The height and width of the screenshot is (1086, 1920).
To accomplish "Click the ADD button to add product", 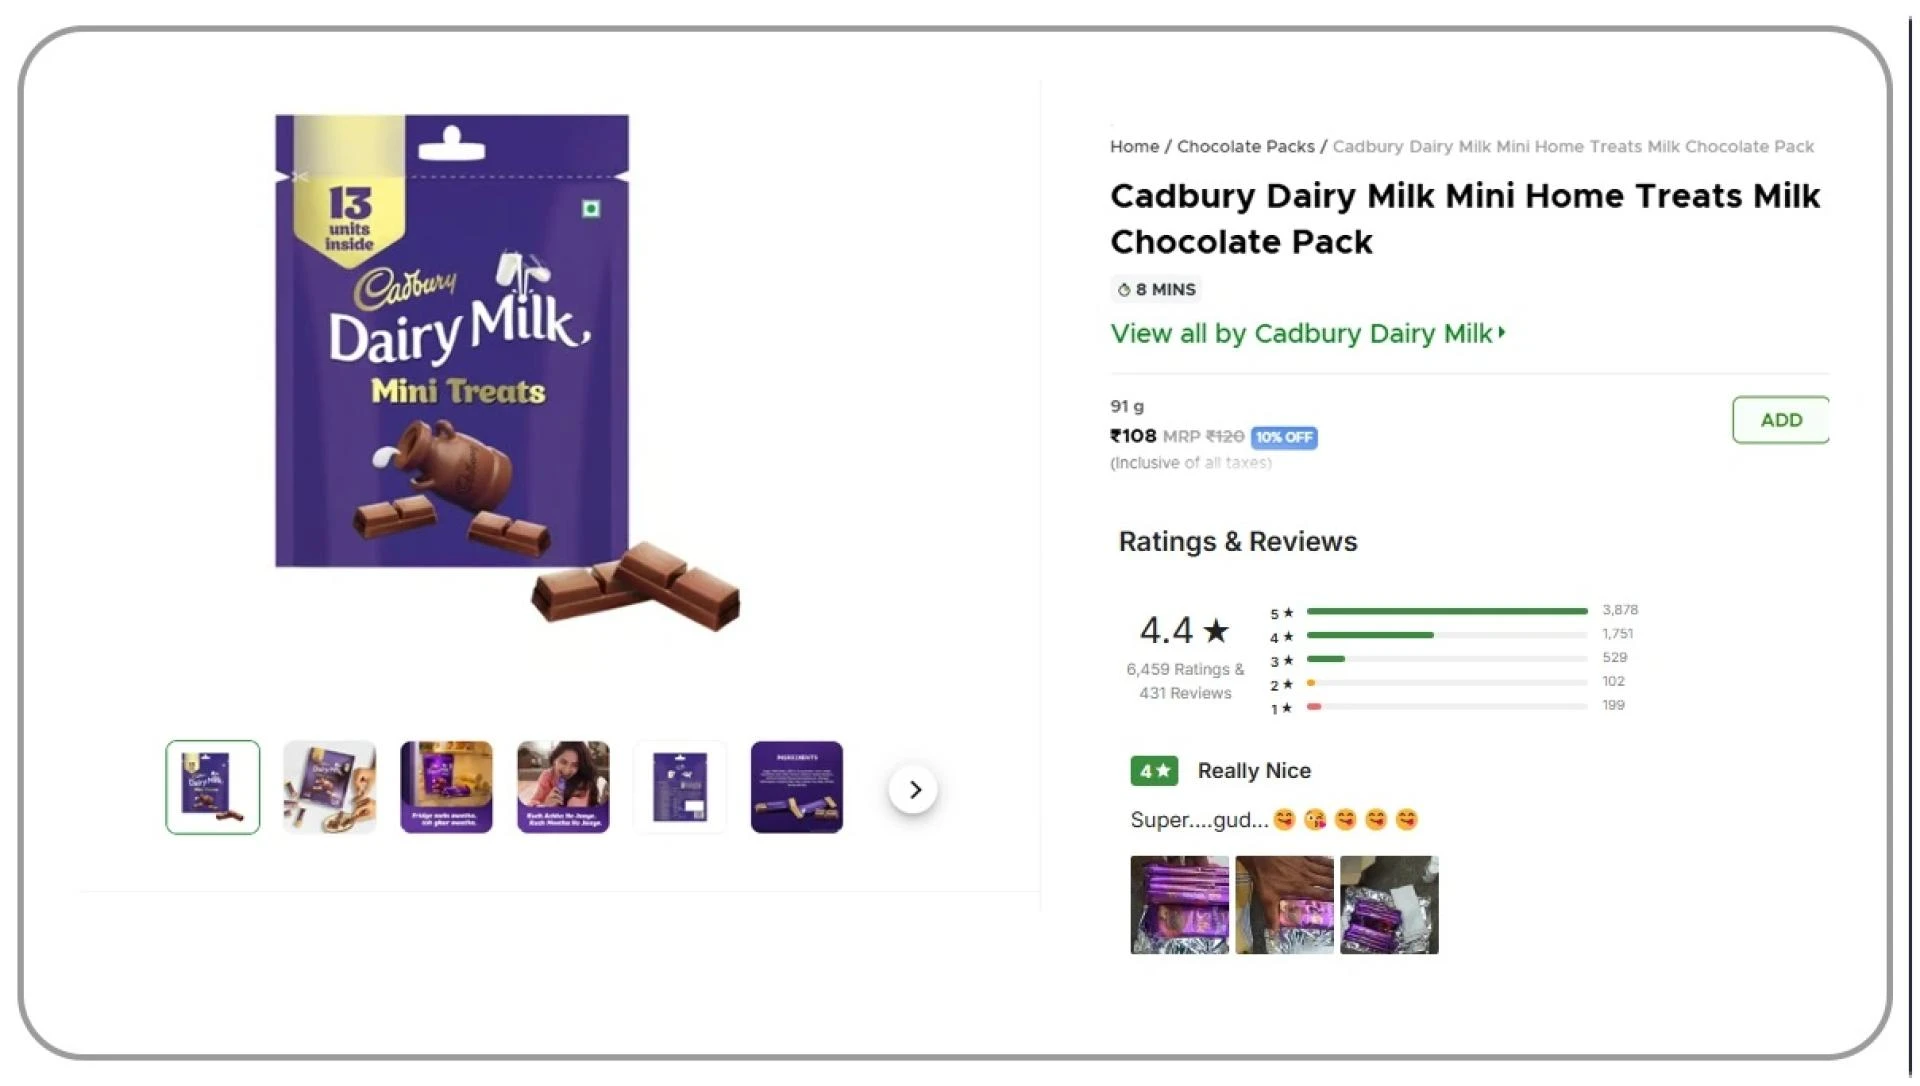I will click(x=1780, y=420).
